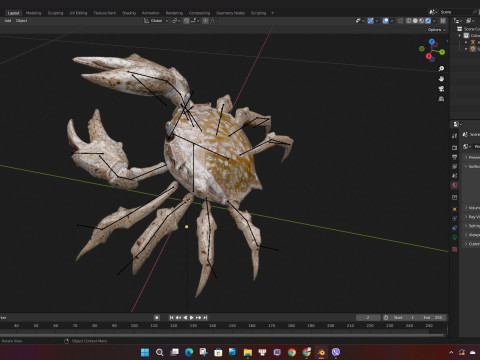Select wireframe viewport shading
This screenshot has width=480, height=360.
(x=409, y=21)
